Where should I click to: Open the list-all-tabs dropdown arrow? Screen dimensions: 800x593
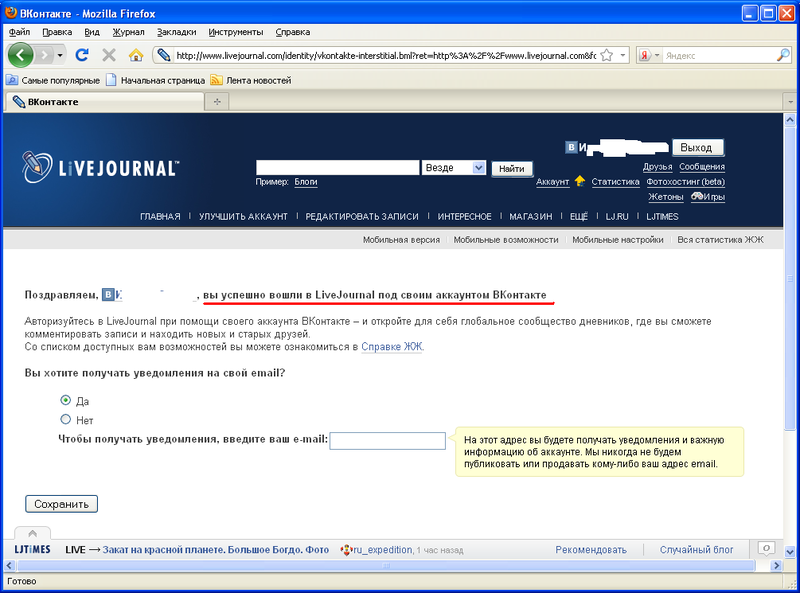790,102
